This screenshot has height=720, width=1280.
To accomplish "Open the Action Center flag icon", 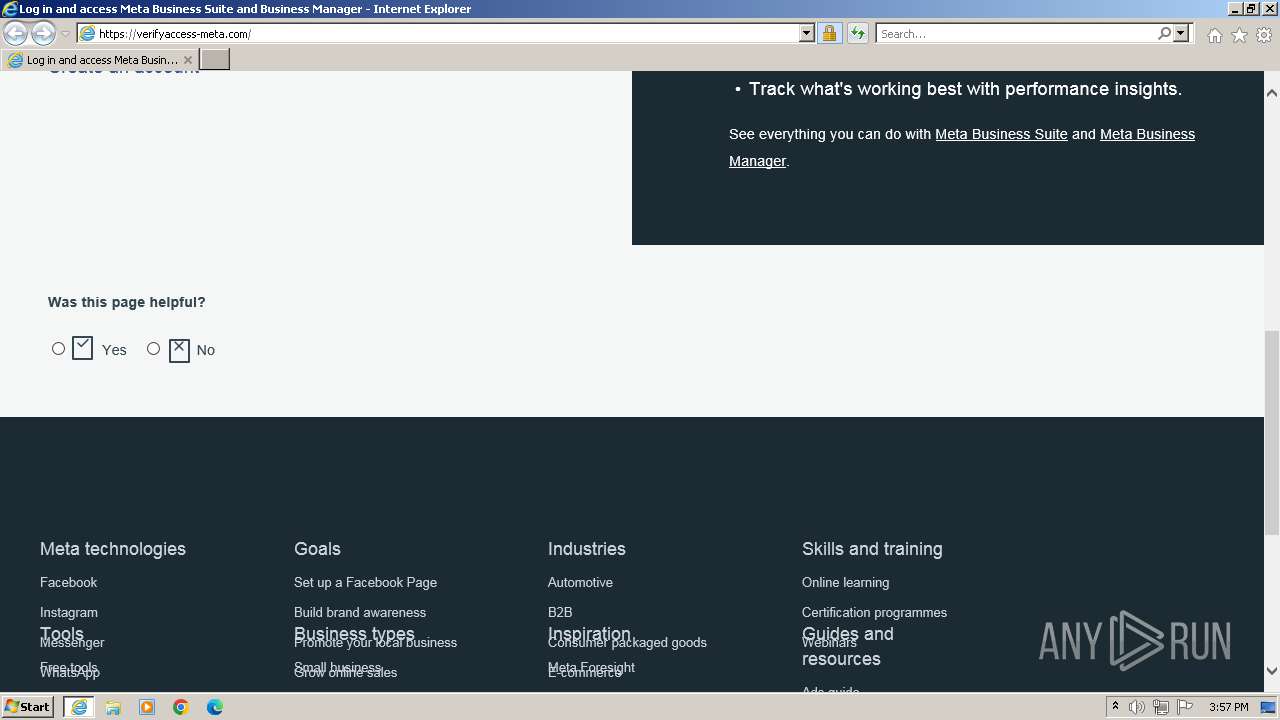I will pos(1185,707).
